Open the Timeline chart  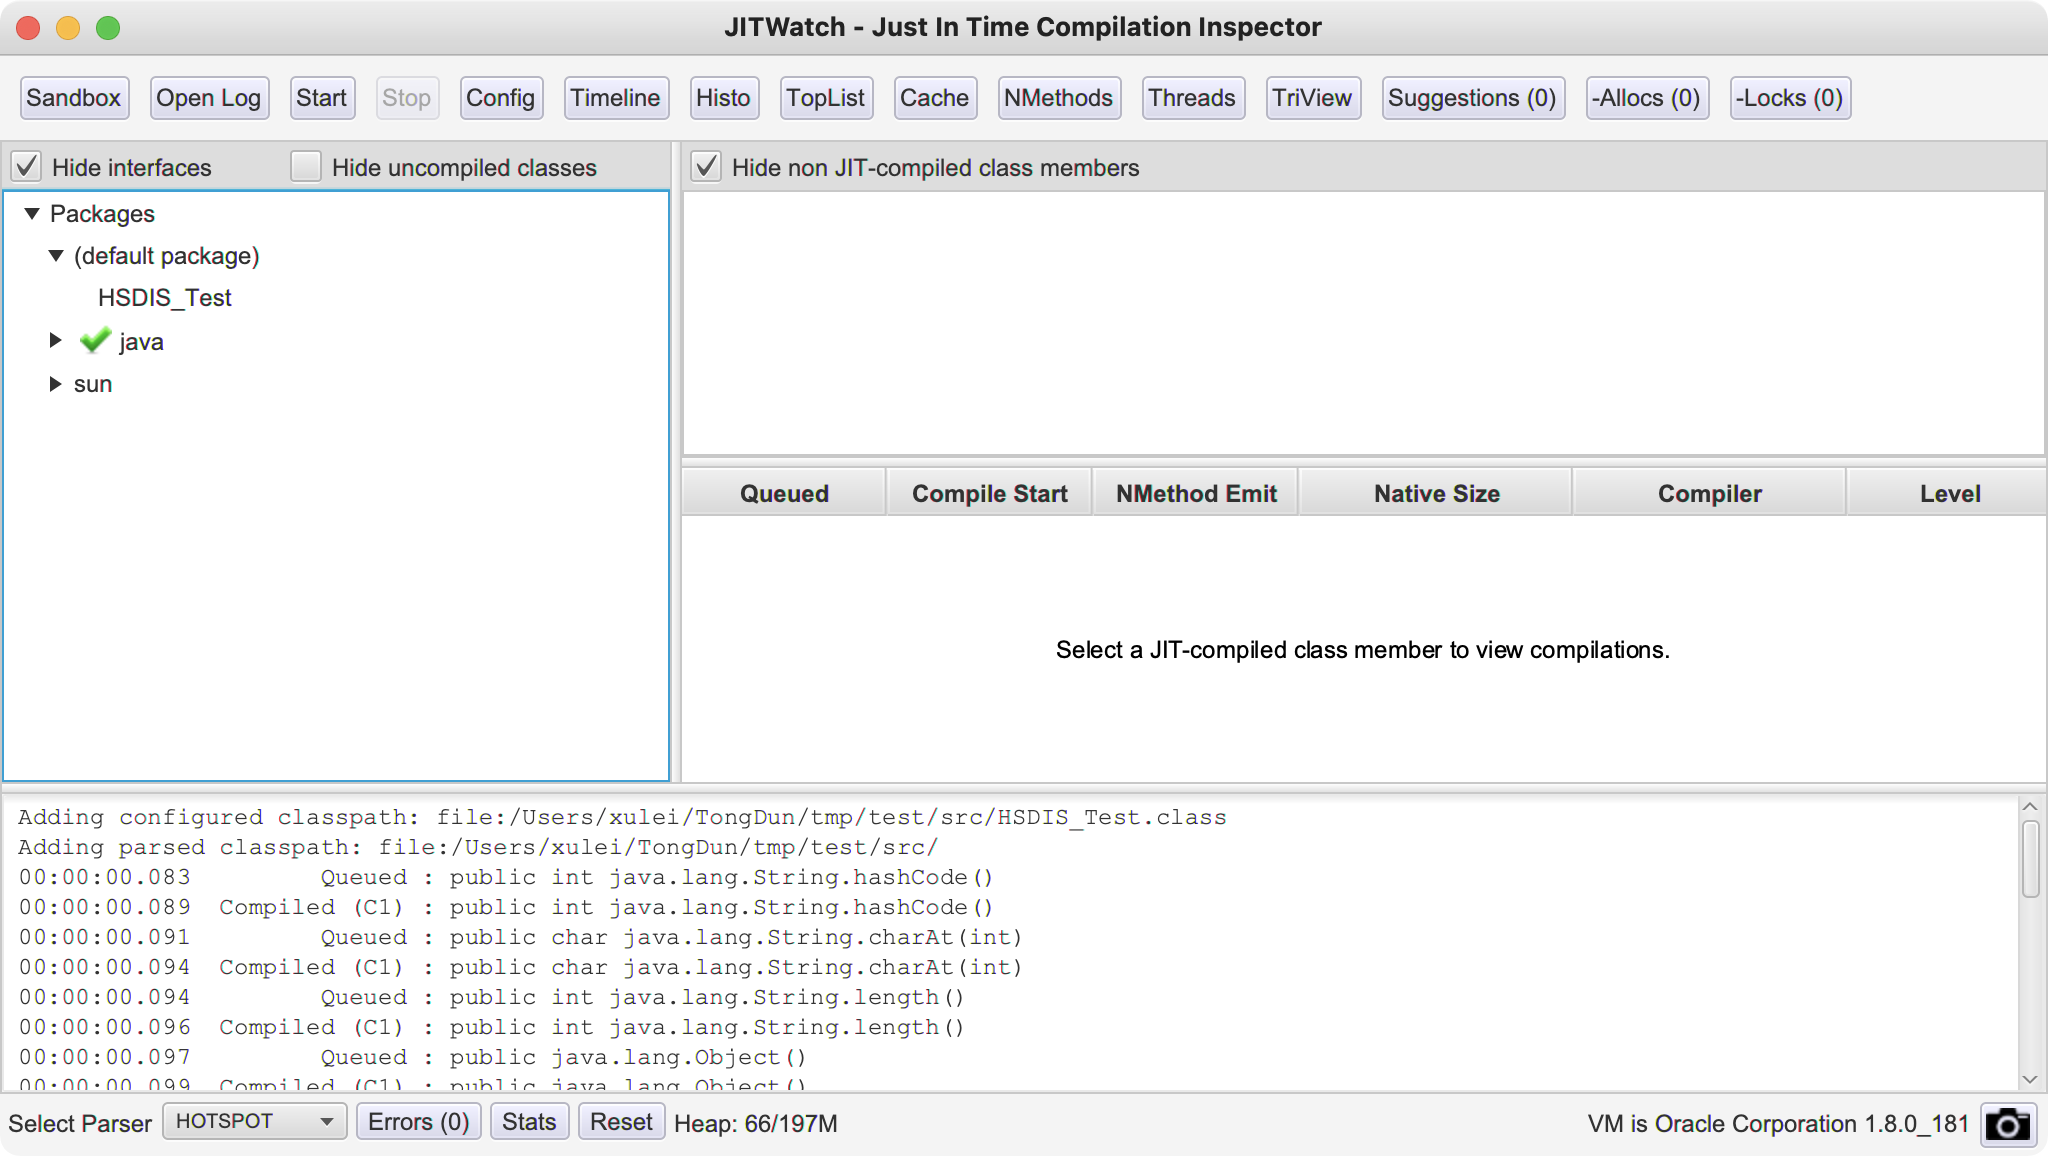tap(615, 98)
